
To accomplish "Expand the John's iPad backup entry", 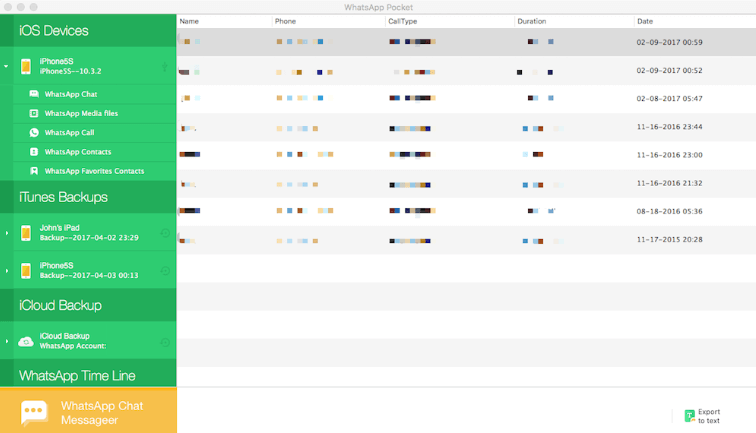I will tap(6, 233).
